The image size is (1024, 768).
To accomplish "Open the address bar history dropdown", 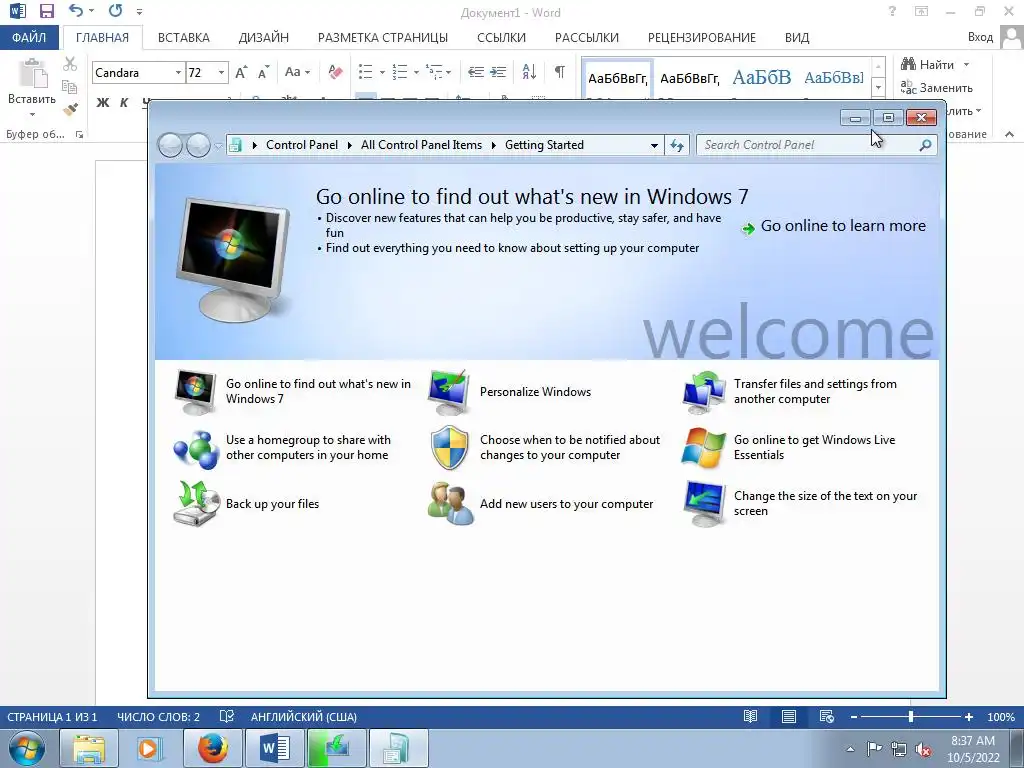I will (654, 145).
